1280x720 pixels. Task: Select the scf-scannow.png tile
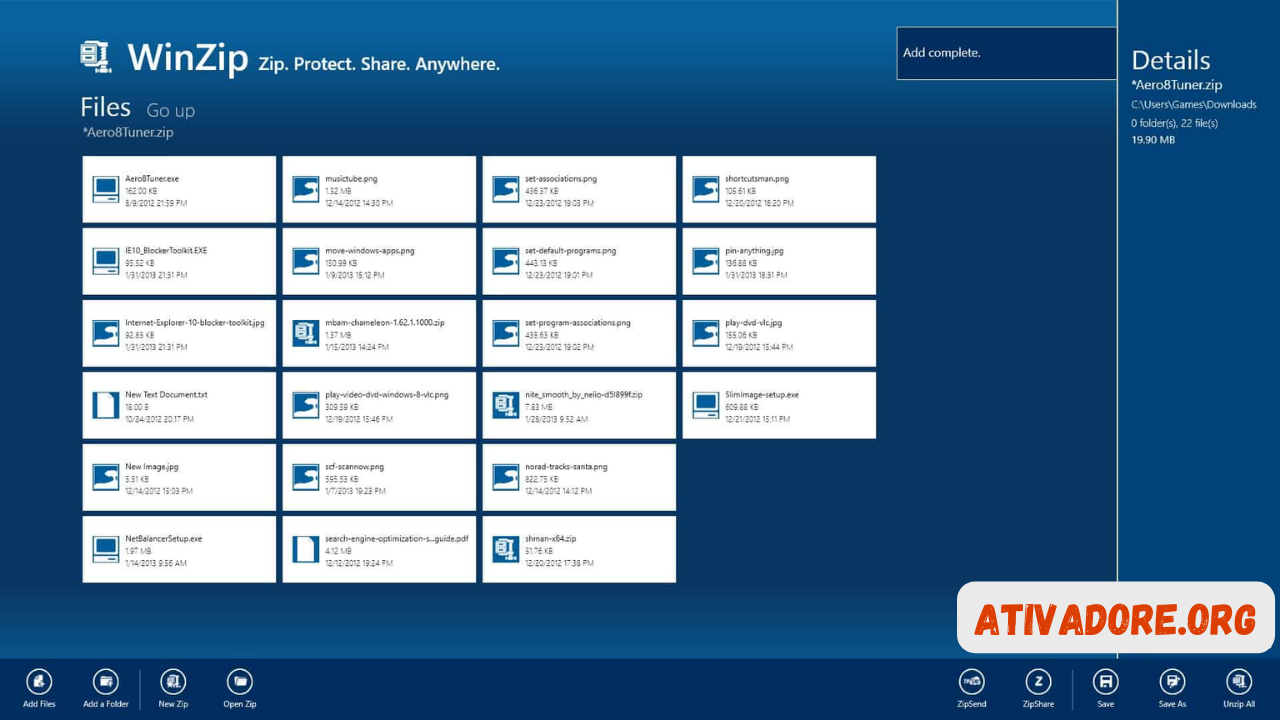379,477
